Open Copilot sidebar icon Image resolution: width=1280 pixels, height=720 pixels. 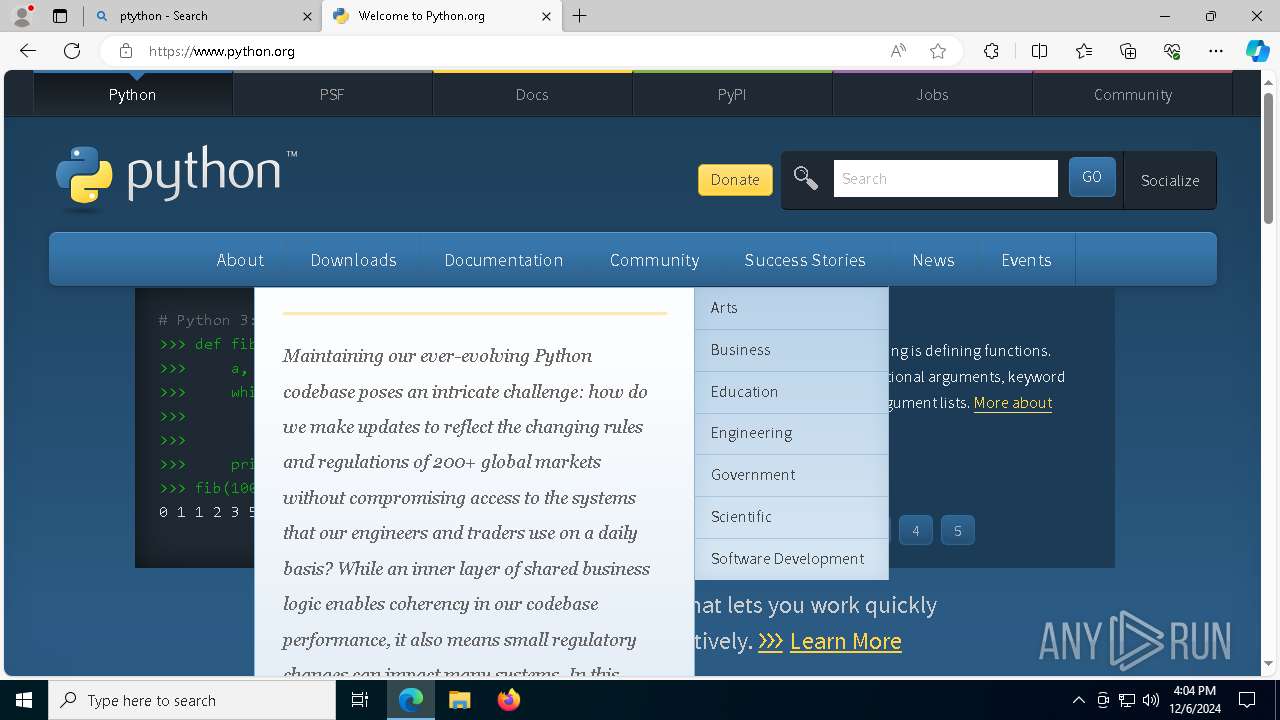[x=1257, y=51]
